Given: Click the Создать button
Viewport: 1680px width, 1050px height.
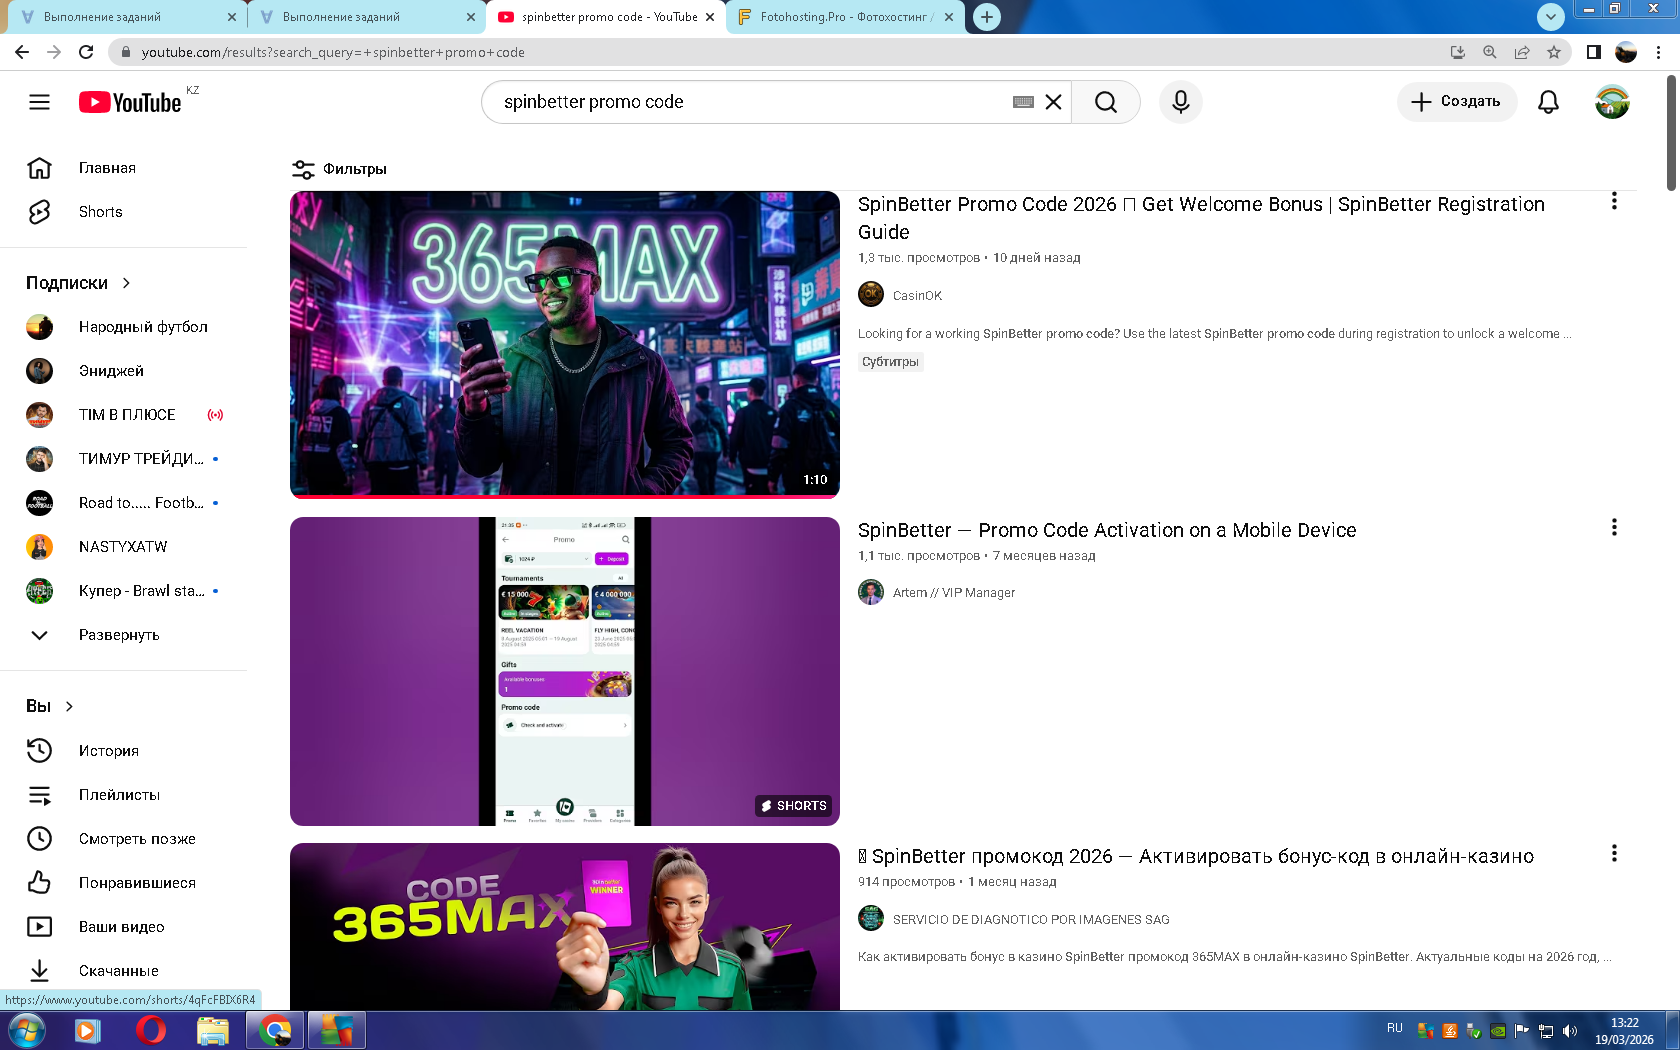Looking at the screenshot, I should point(1456,102).
